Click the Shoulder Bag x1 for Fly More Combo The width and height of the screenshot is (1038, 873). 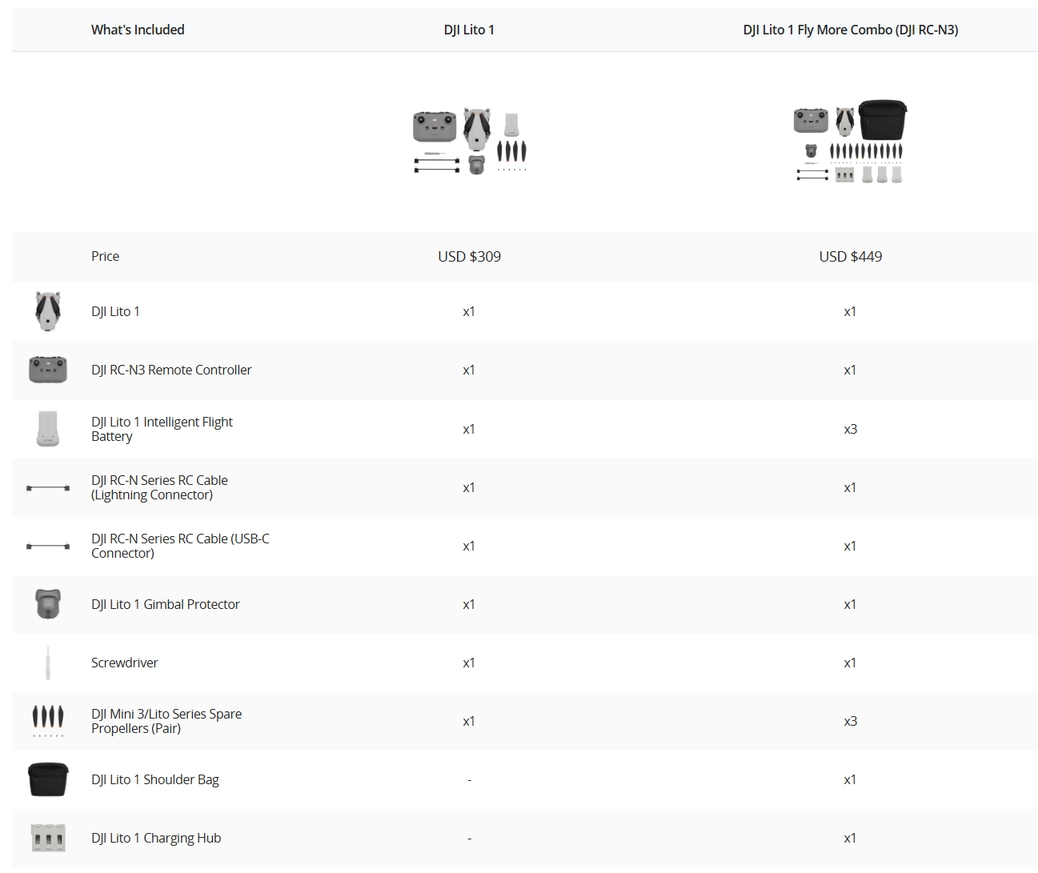click(850, 780)
